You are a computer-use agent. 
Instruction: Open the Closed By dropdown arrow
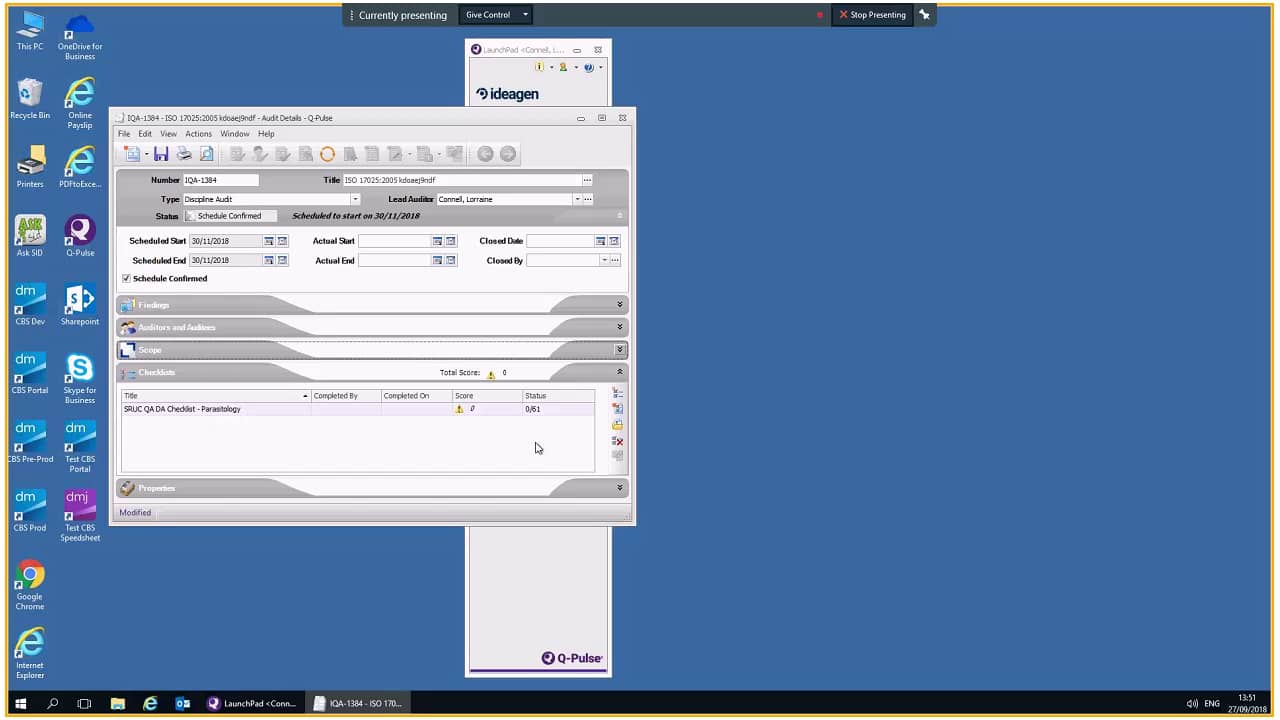click(604, 260)
